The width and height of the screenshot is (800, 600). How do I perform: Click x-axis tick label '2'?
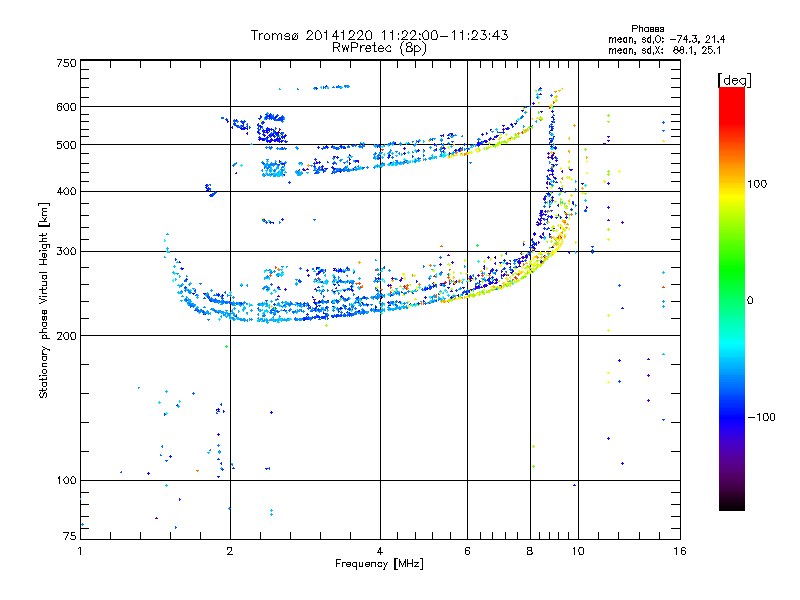coord(230,551)
